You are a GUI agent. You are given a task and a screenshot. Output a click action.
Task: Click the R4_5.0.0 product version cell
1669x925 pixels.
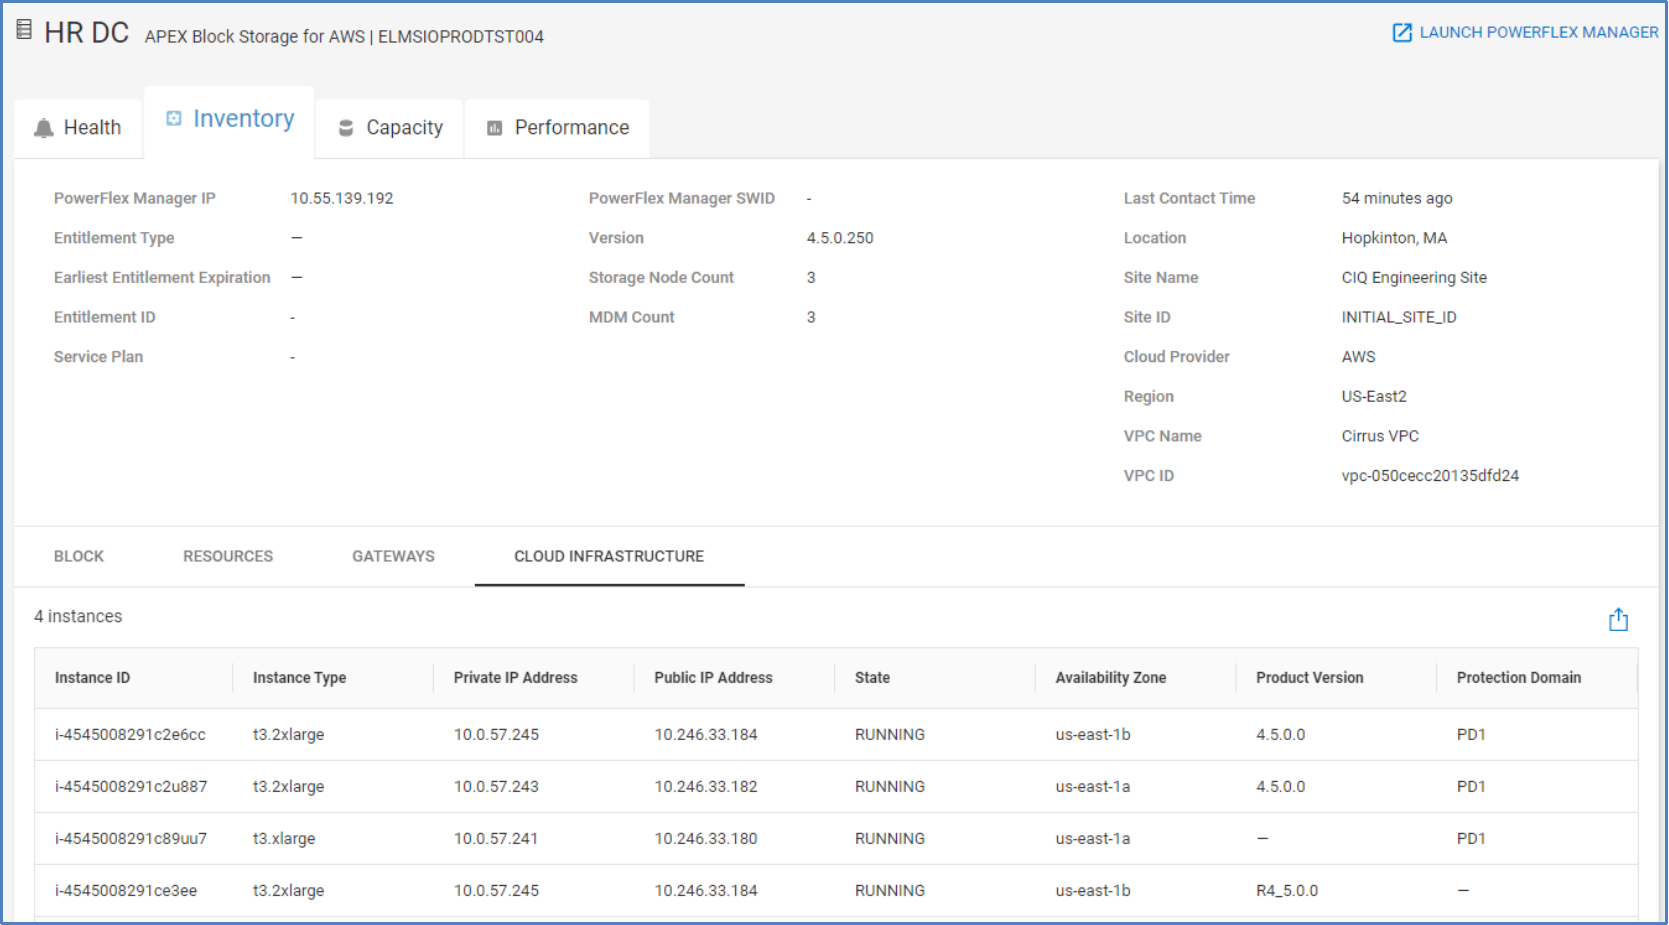1287,891
